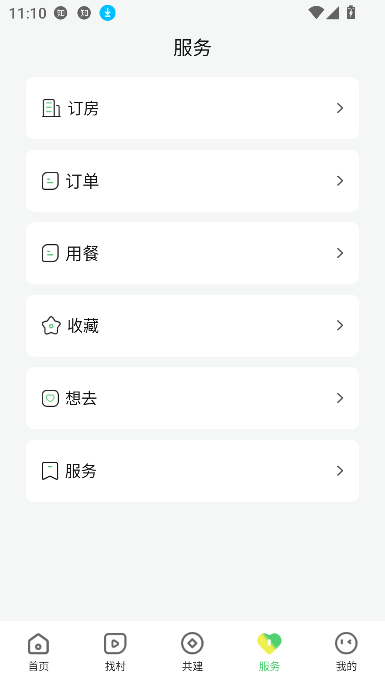This screenshot has height=684, width=385.
Task: Tap the building icon beside 订房
Action: 51,108
